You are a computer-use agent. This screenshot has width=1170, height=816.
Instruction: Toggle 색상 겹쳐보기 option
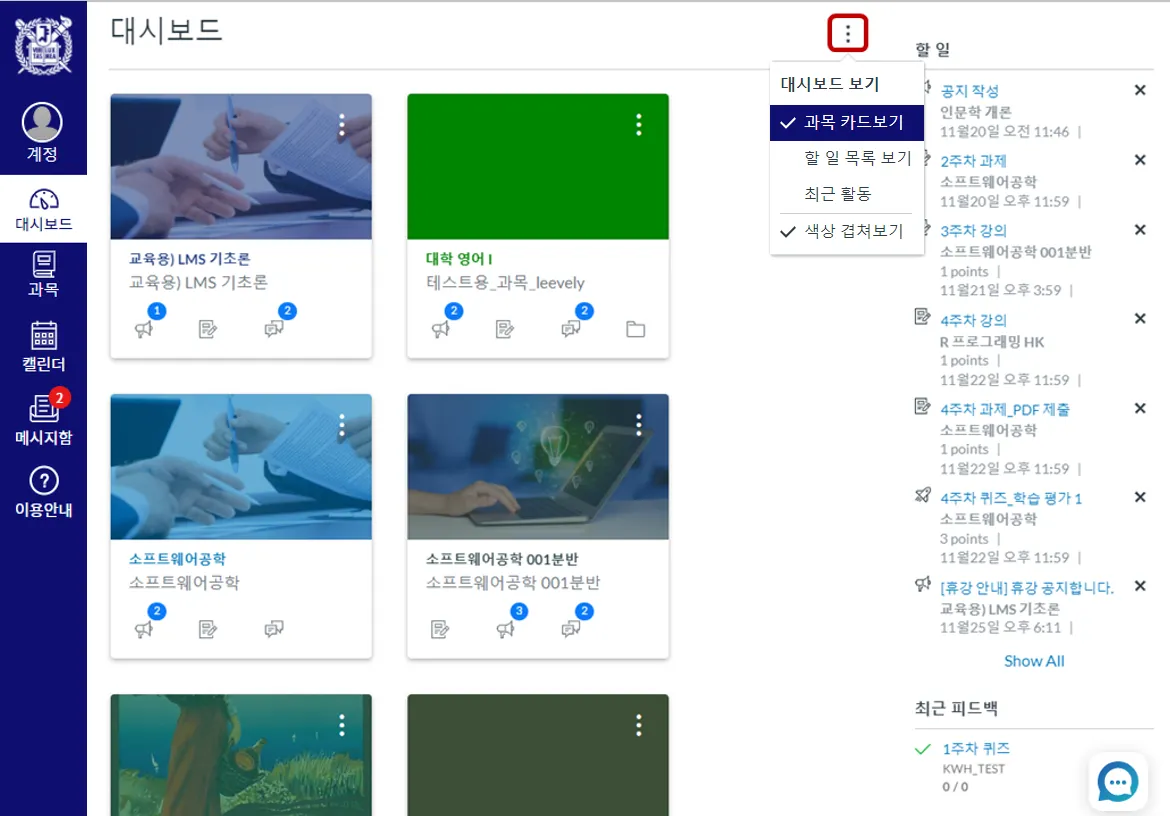pos(847,231)
